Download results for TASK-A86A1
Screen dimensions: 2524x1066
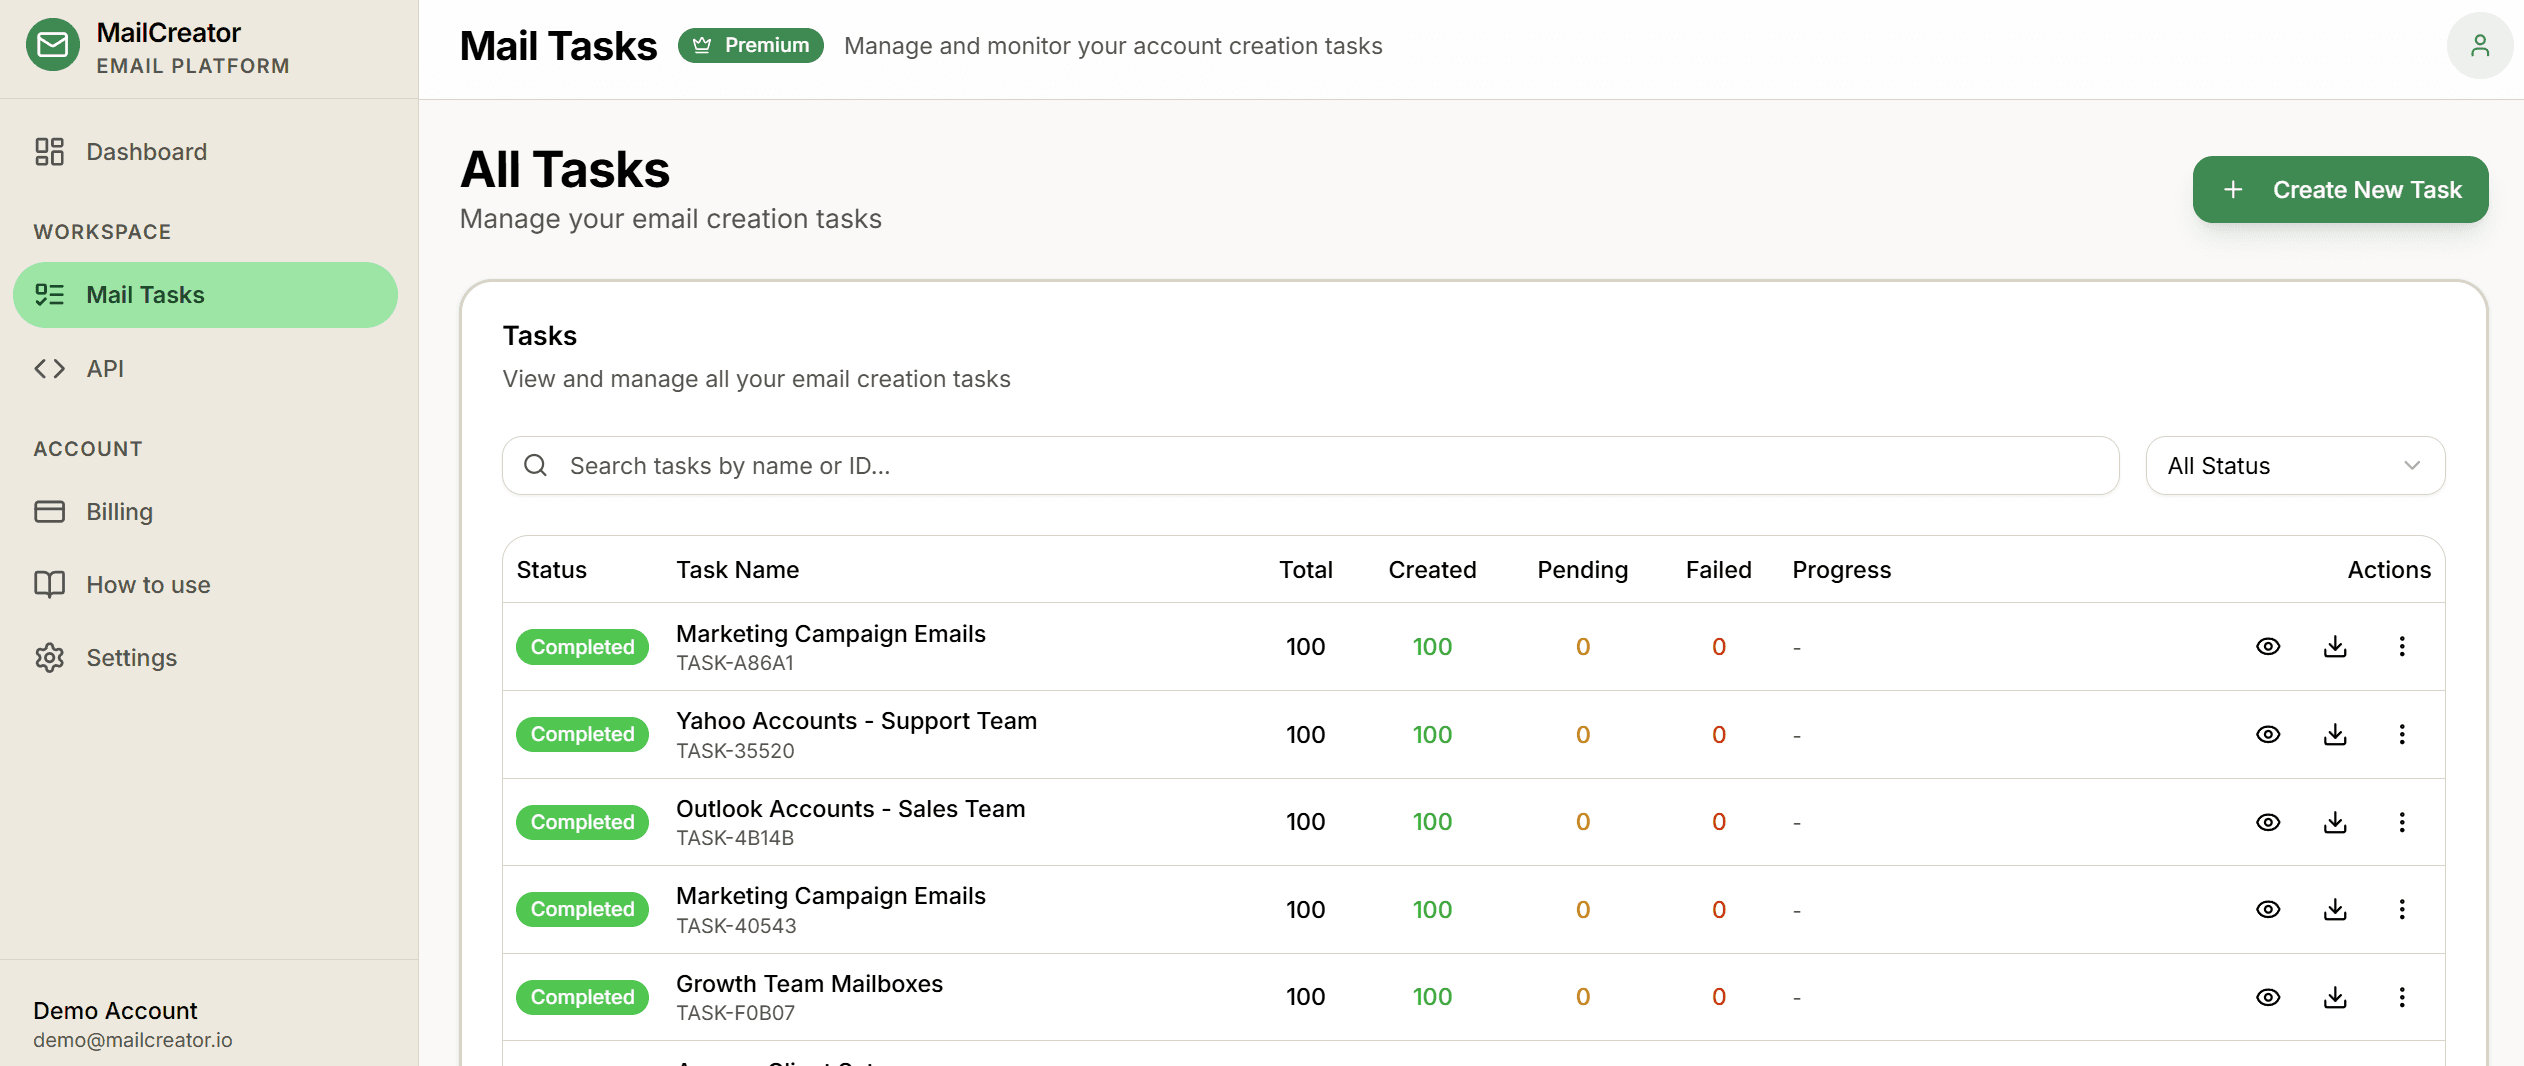[2335, 647]
